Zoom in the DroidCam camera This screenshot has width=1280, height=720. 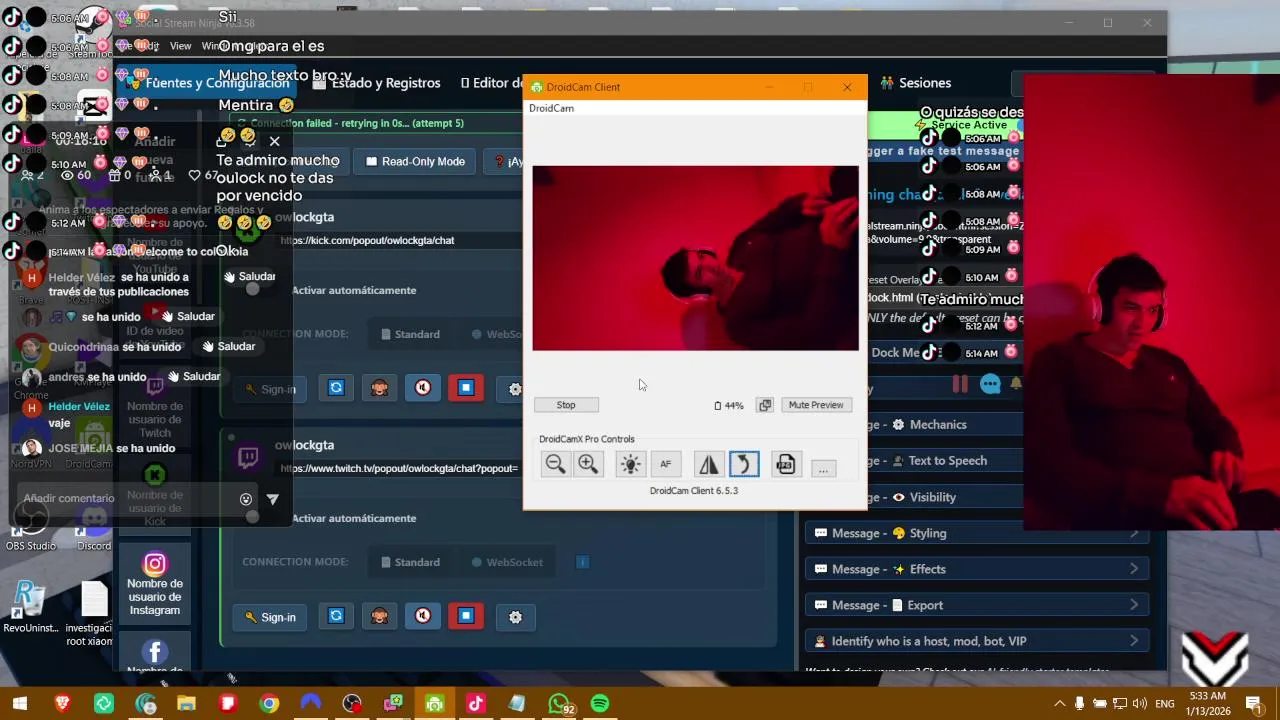pyautogui.click(x=588, y=464)
